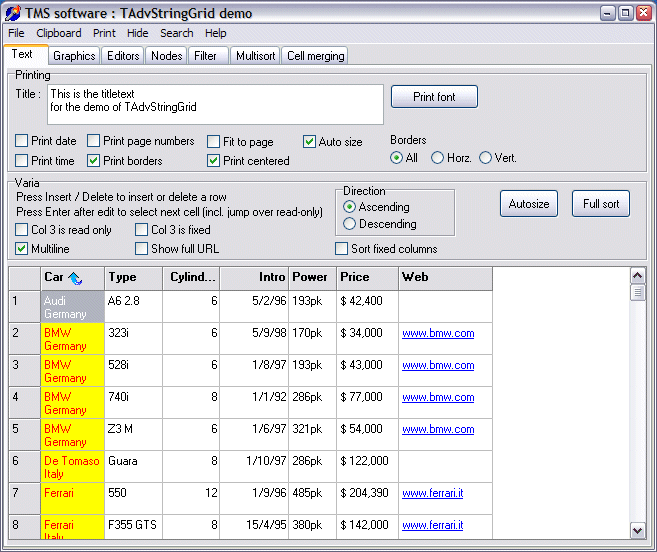
Task: Click the Price column header
Action: [367, 278]
